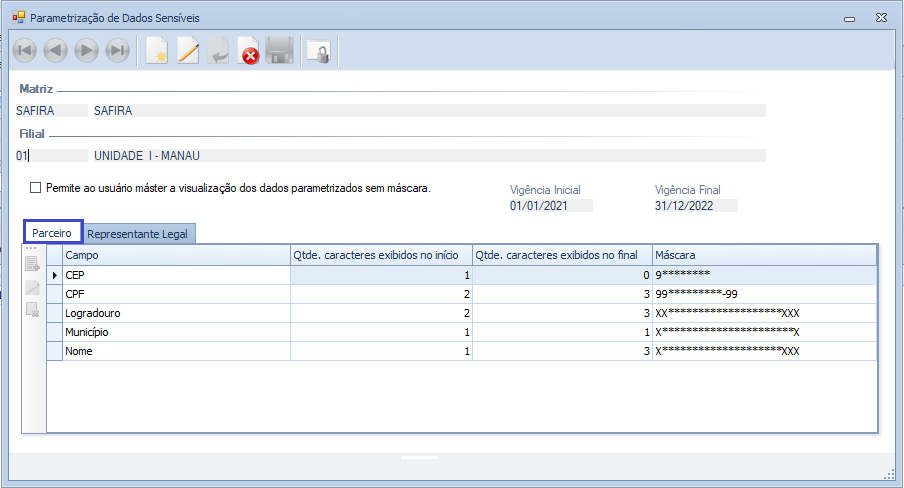Switch to the Parceiro tab
This screenshot has width=904, height=488.
click(52, 233)
